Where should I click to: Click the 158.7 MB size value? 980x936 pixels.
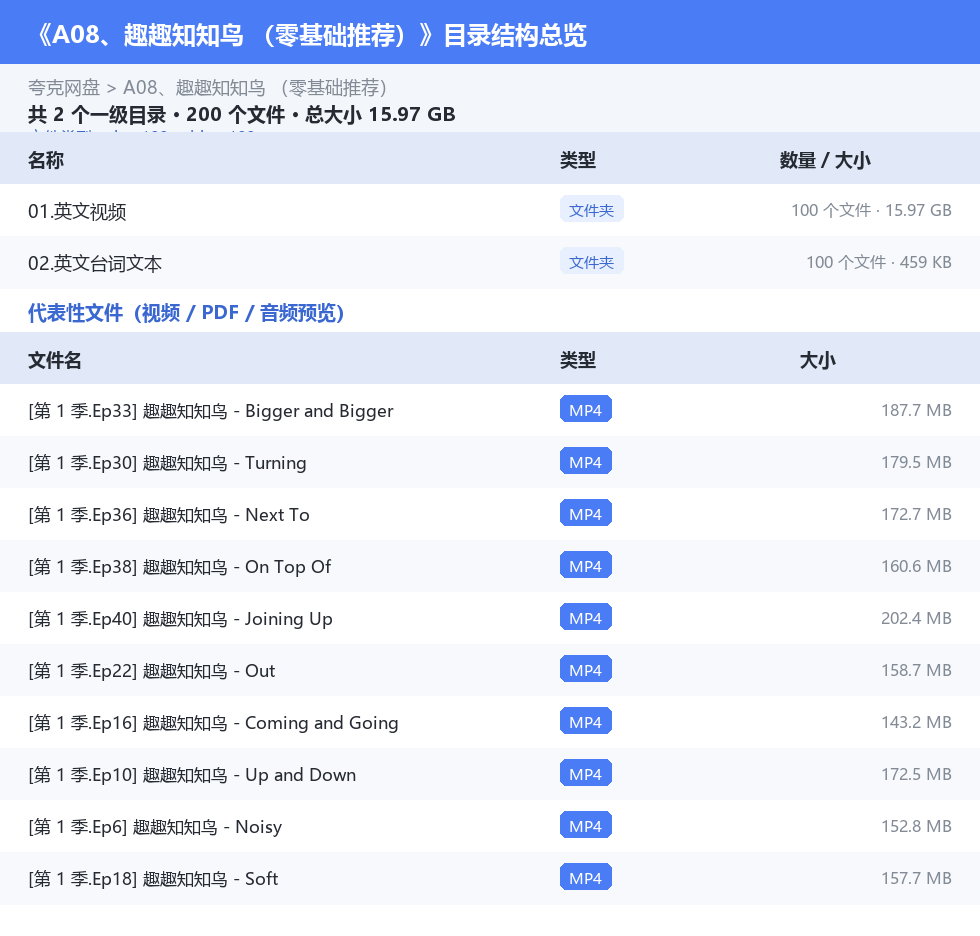click(916, 670)
